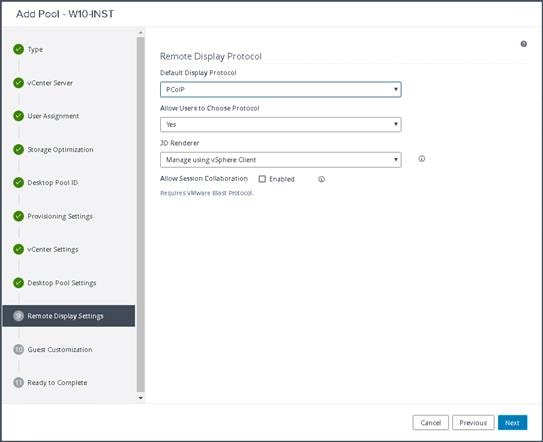Go to the Type step
543x442 pixels.
35,50
